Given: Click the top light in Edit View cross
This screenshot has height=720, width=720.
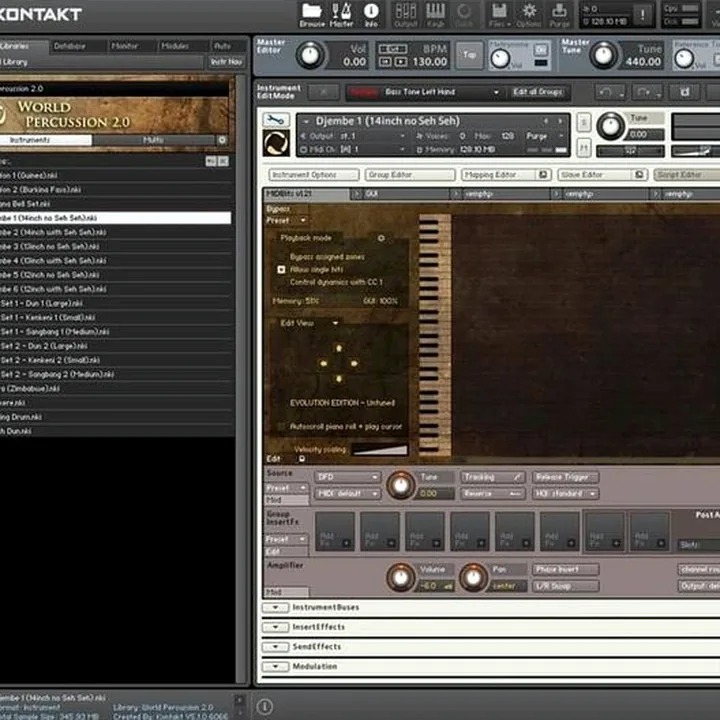Looking at the screenshot, I should pyautogui.click(x=339, y=348).
